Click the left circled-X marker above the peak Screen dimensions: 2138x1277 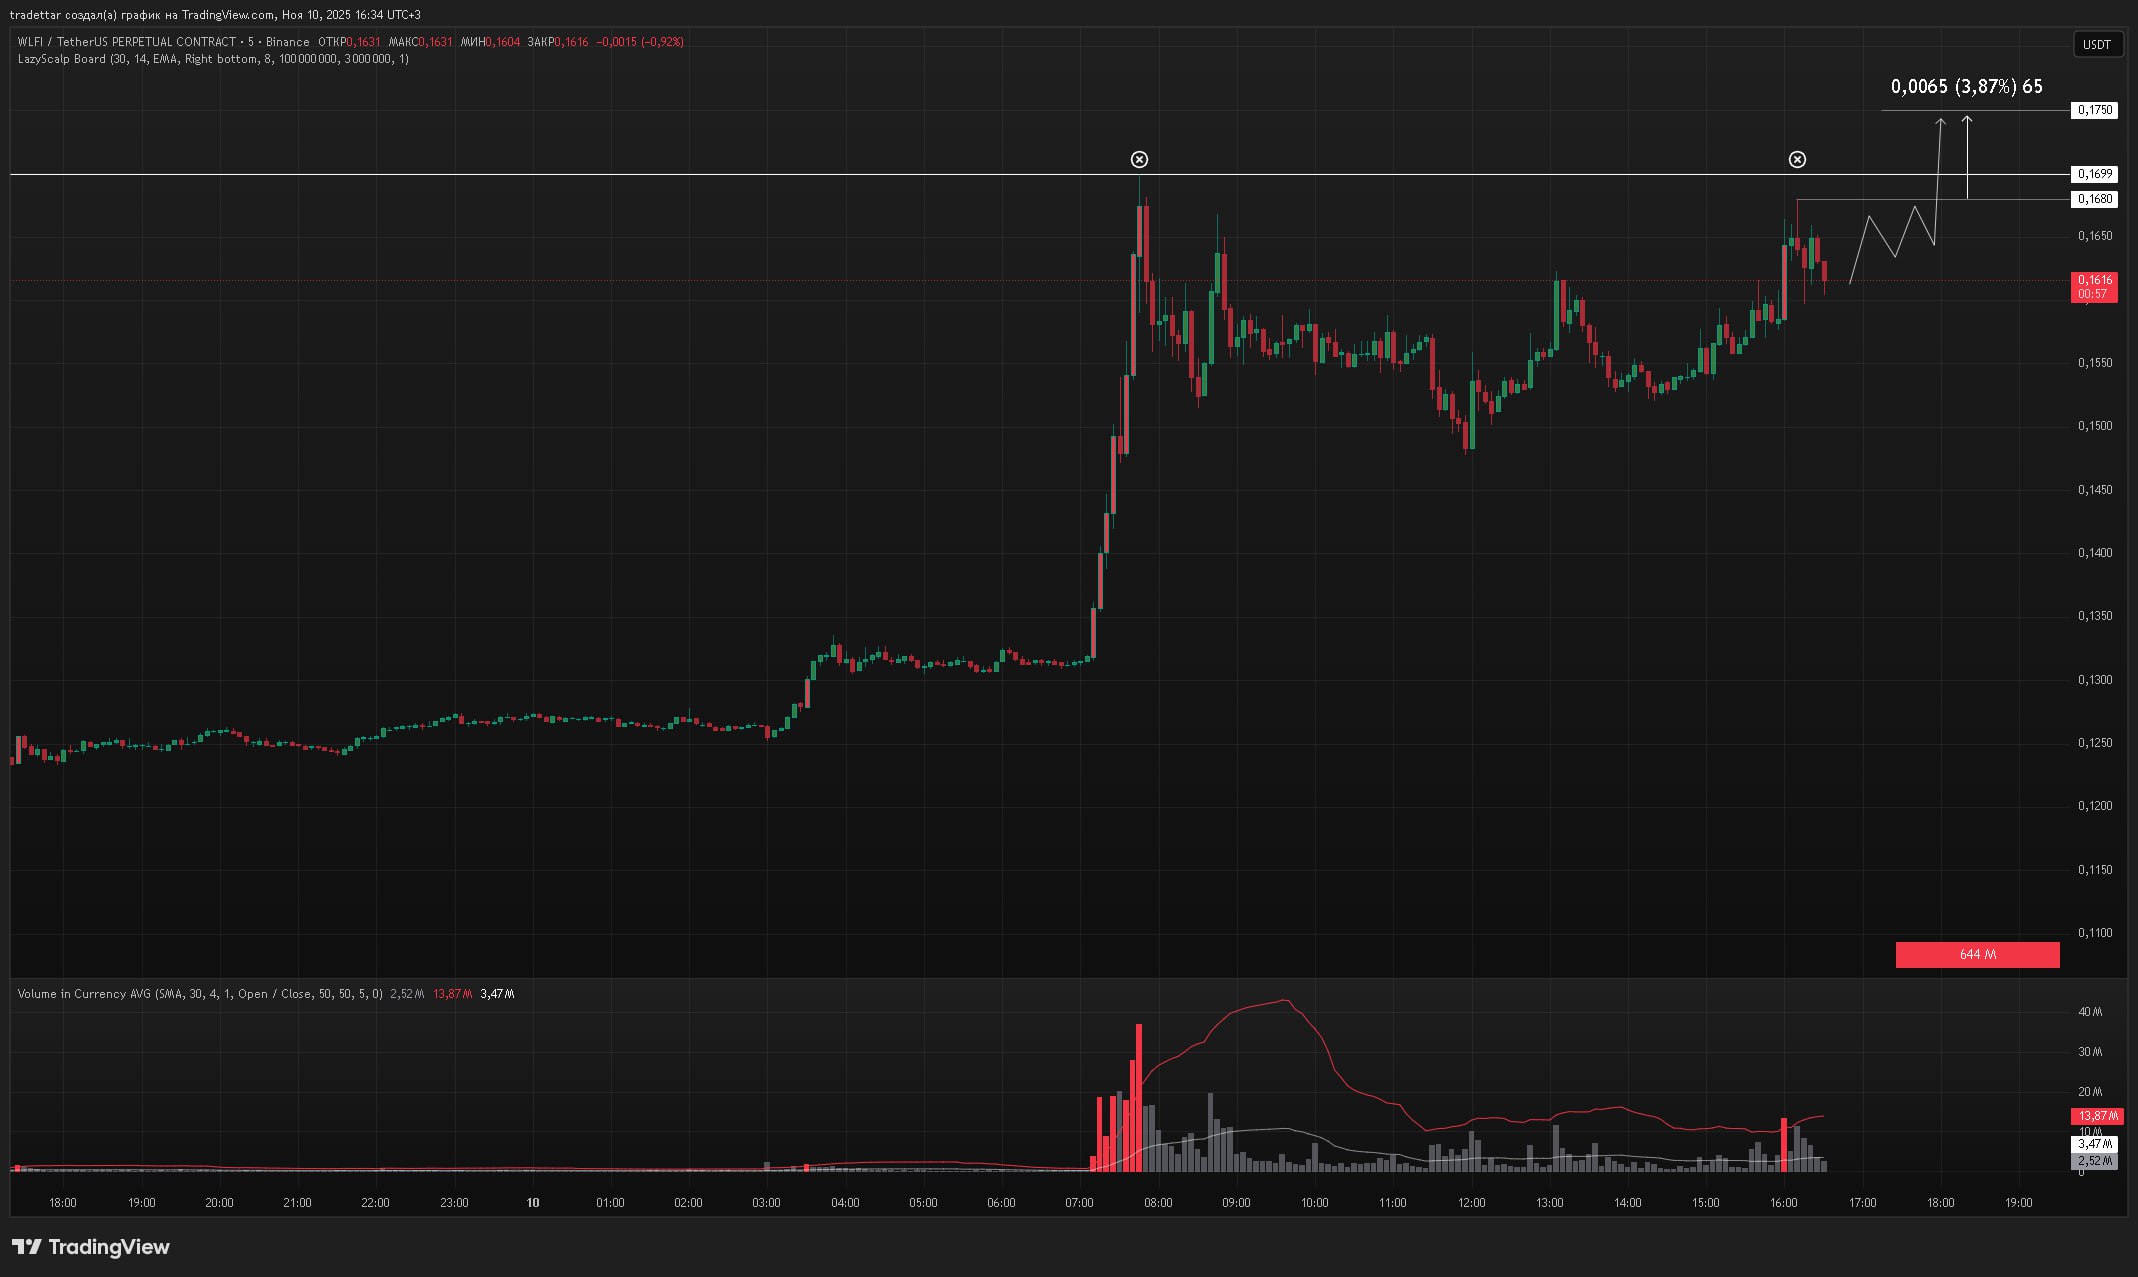pos(1139,160)
